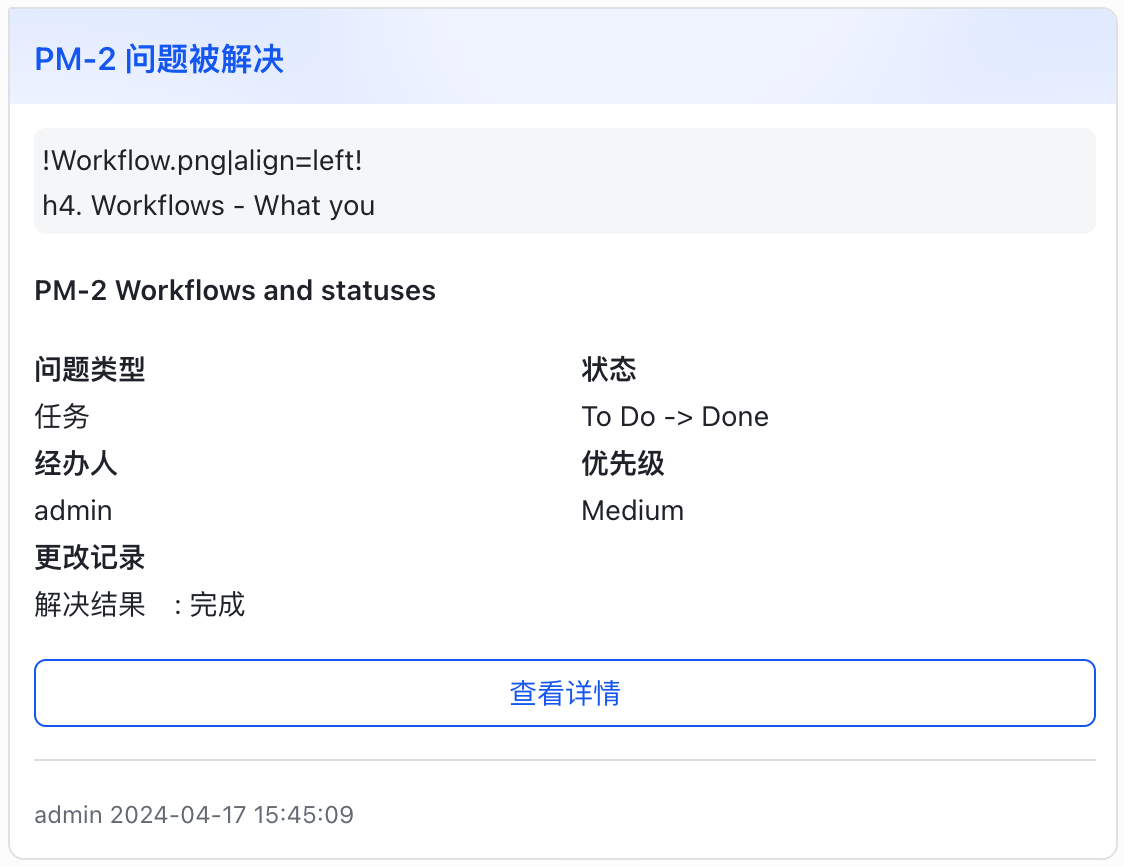Viewport: 1124px width, 866px height.
Task: Select the 'h4. Workflows - What you' text
Action: pos(208,206)
